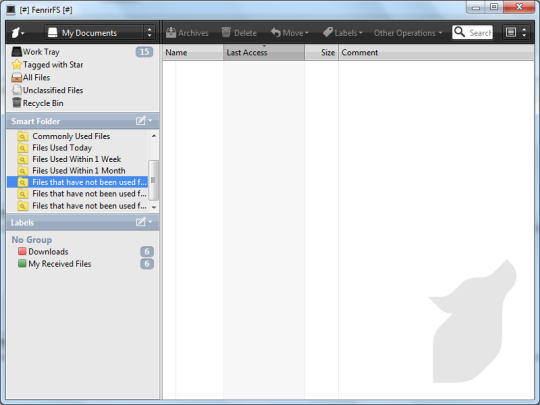The image size is (540, 405).
Task: Click the Delete trash toolbar button
Action: pos(239,33)
